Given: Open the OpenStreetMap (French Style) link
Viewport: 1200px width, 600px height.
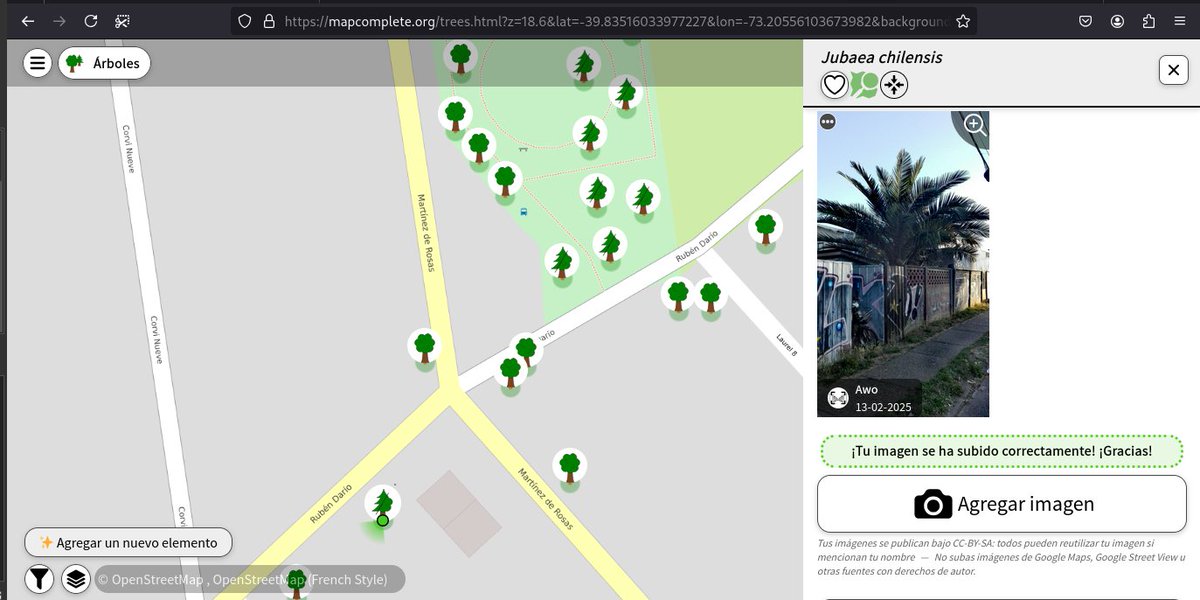Looking at the screenshot, I should pyautogui.click(x=300, y=579).
